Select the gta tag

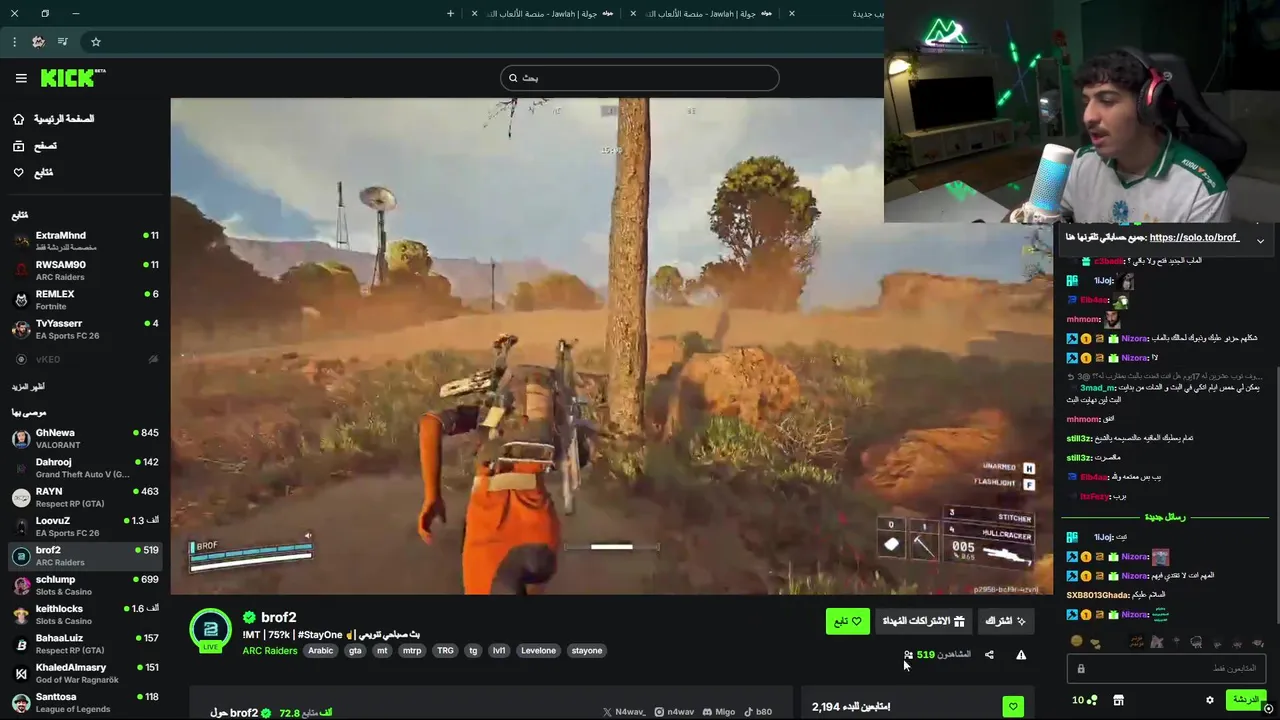coord(355,651)
